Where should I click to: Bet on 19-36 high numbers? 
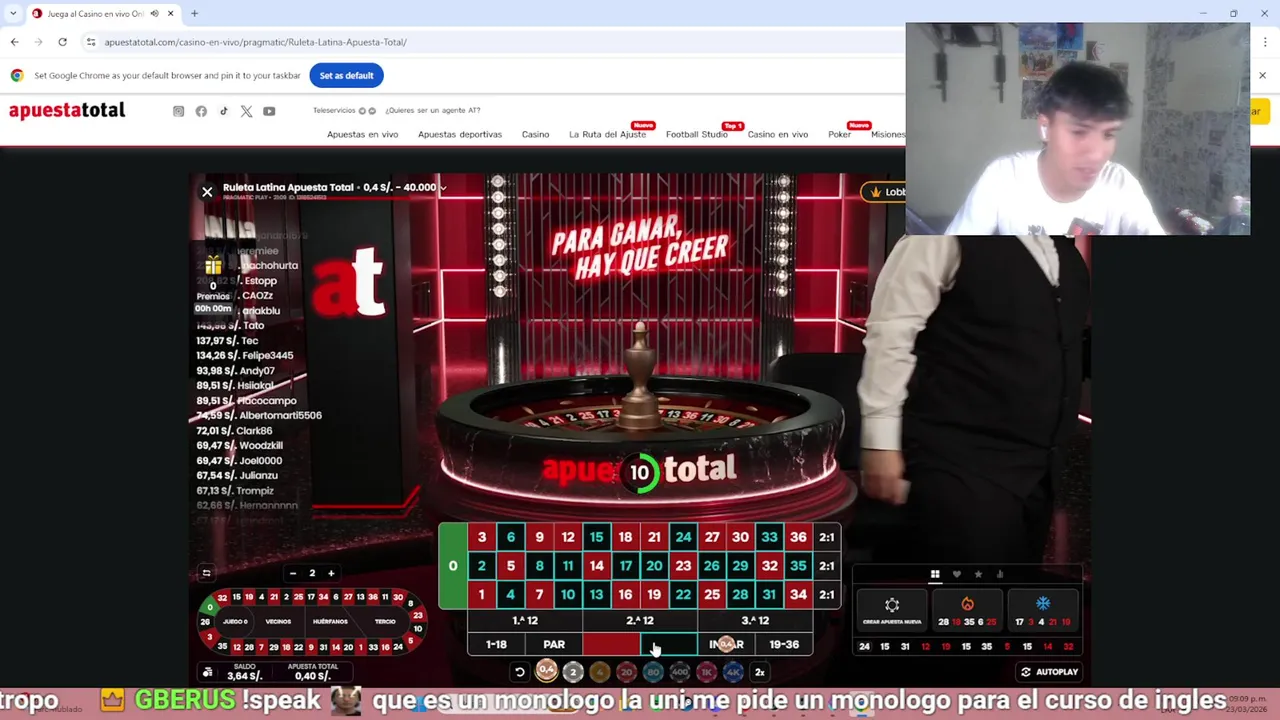[784, 645]
